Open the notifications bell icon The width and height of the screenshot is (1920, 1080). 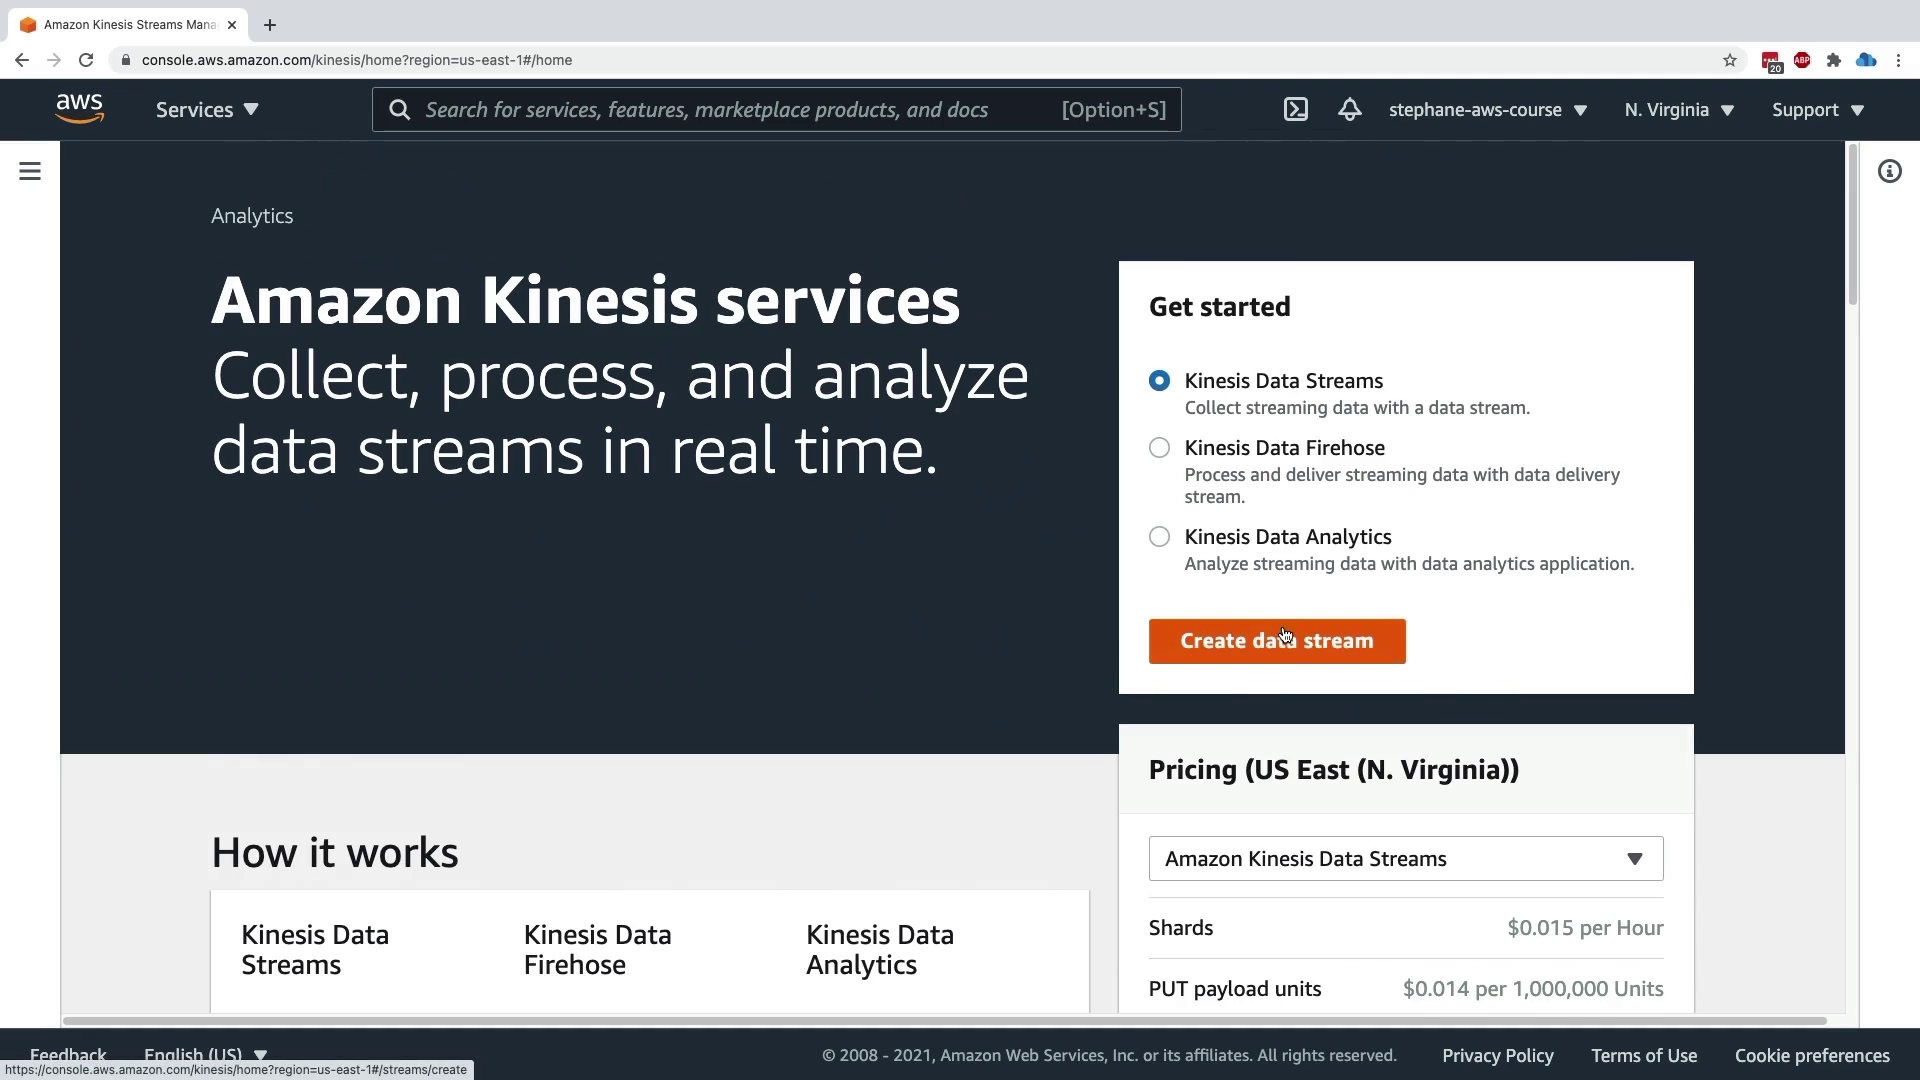click(1349, 110)
